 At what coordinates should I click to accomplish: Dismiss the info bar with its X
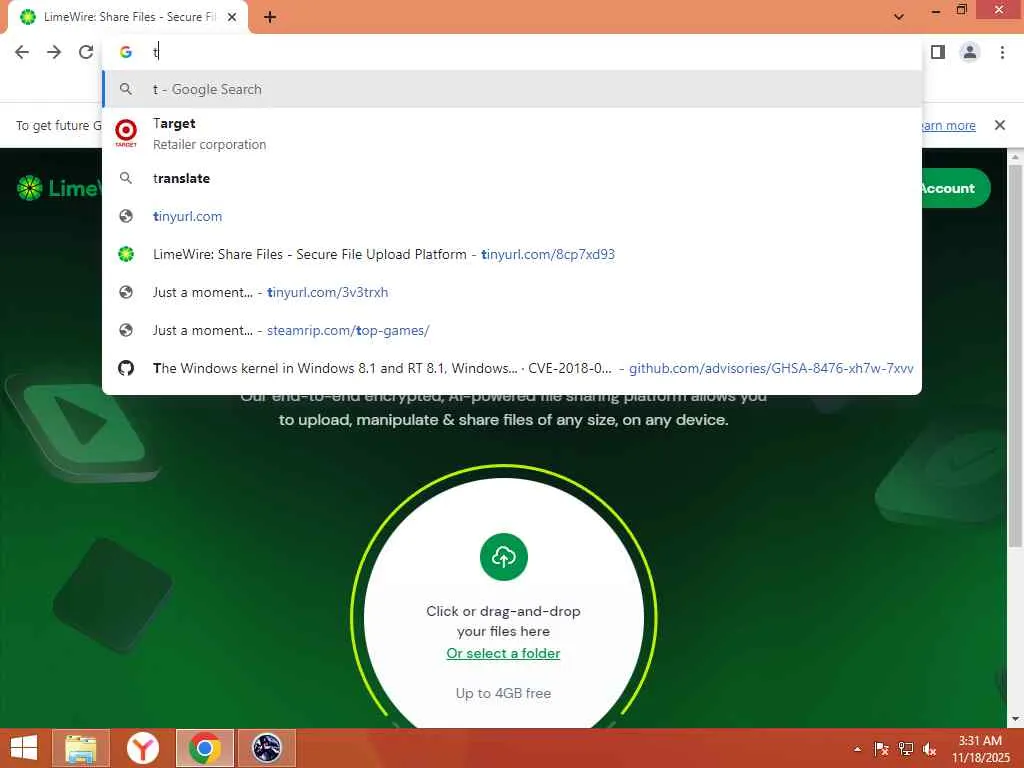999,125
